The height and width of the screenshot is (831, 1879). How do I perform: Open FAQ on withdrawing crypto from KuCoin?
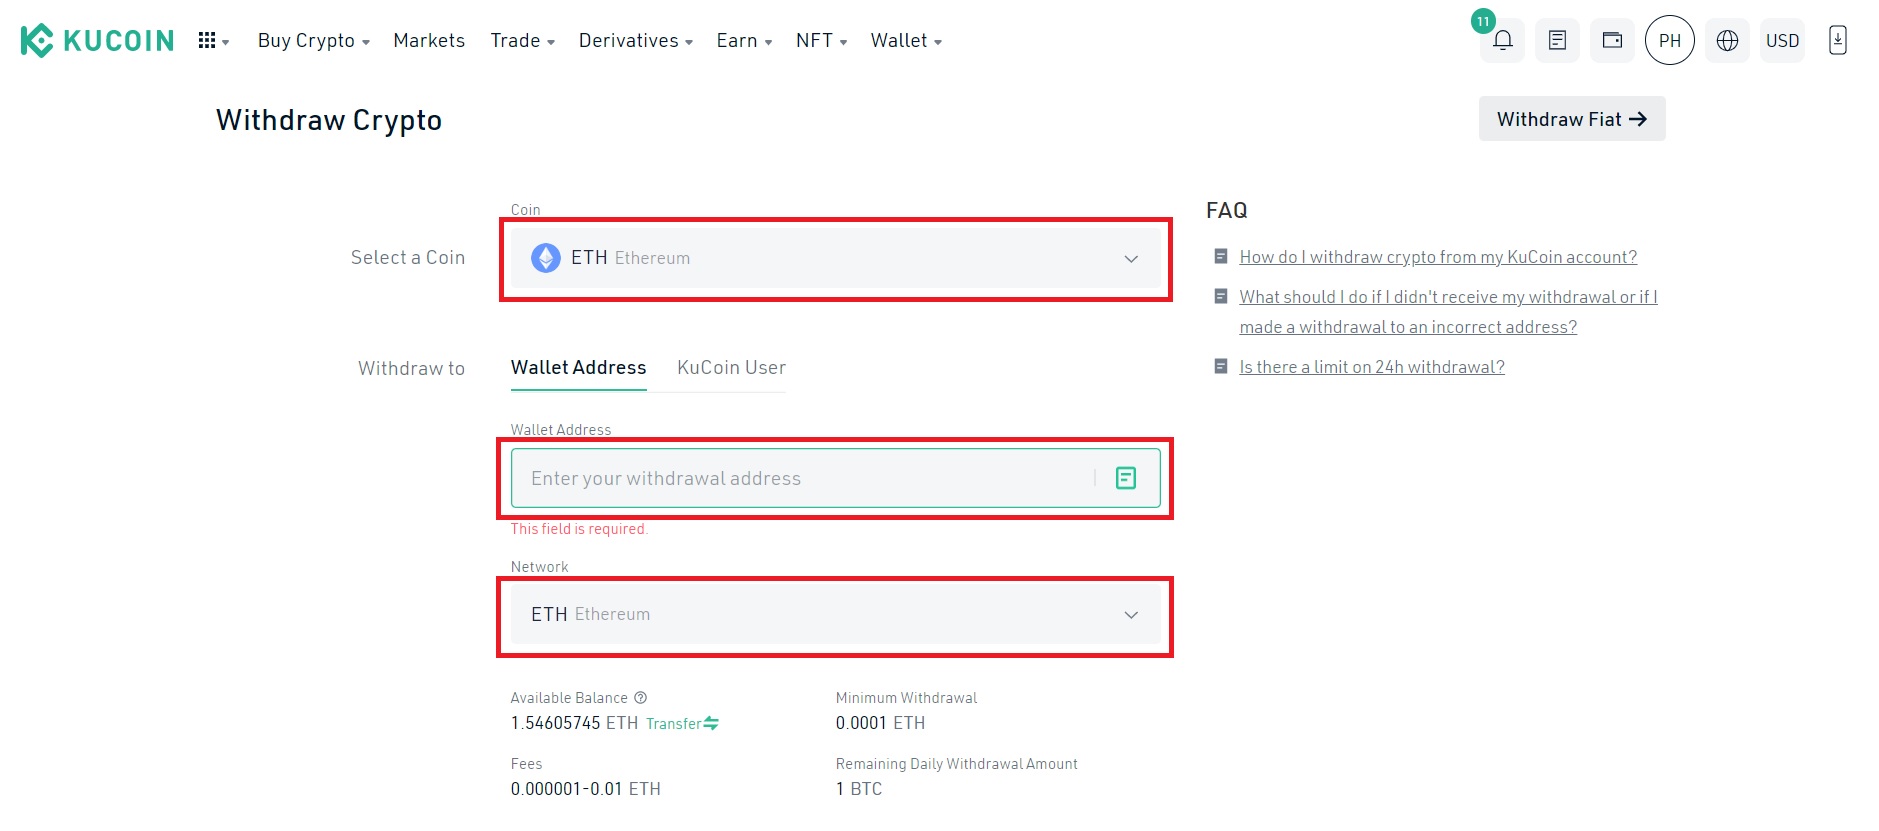(1438, 257)
